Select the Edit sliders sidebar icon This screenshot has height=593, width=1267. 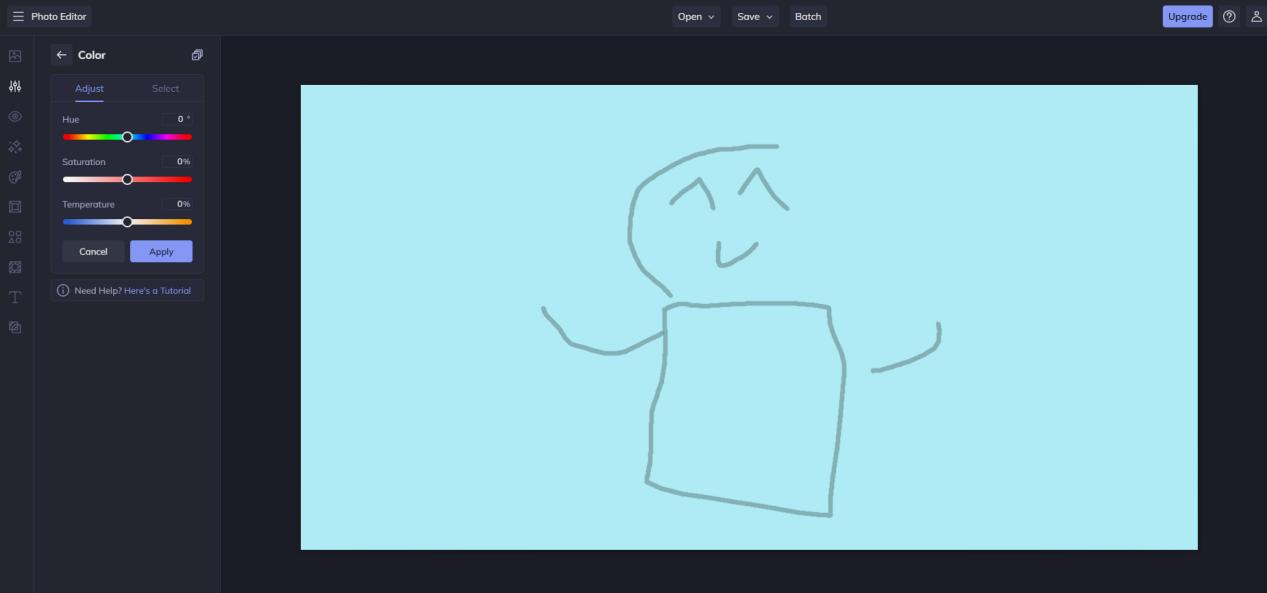(15, 86)
